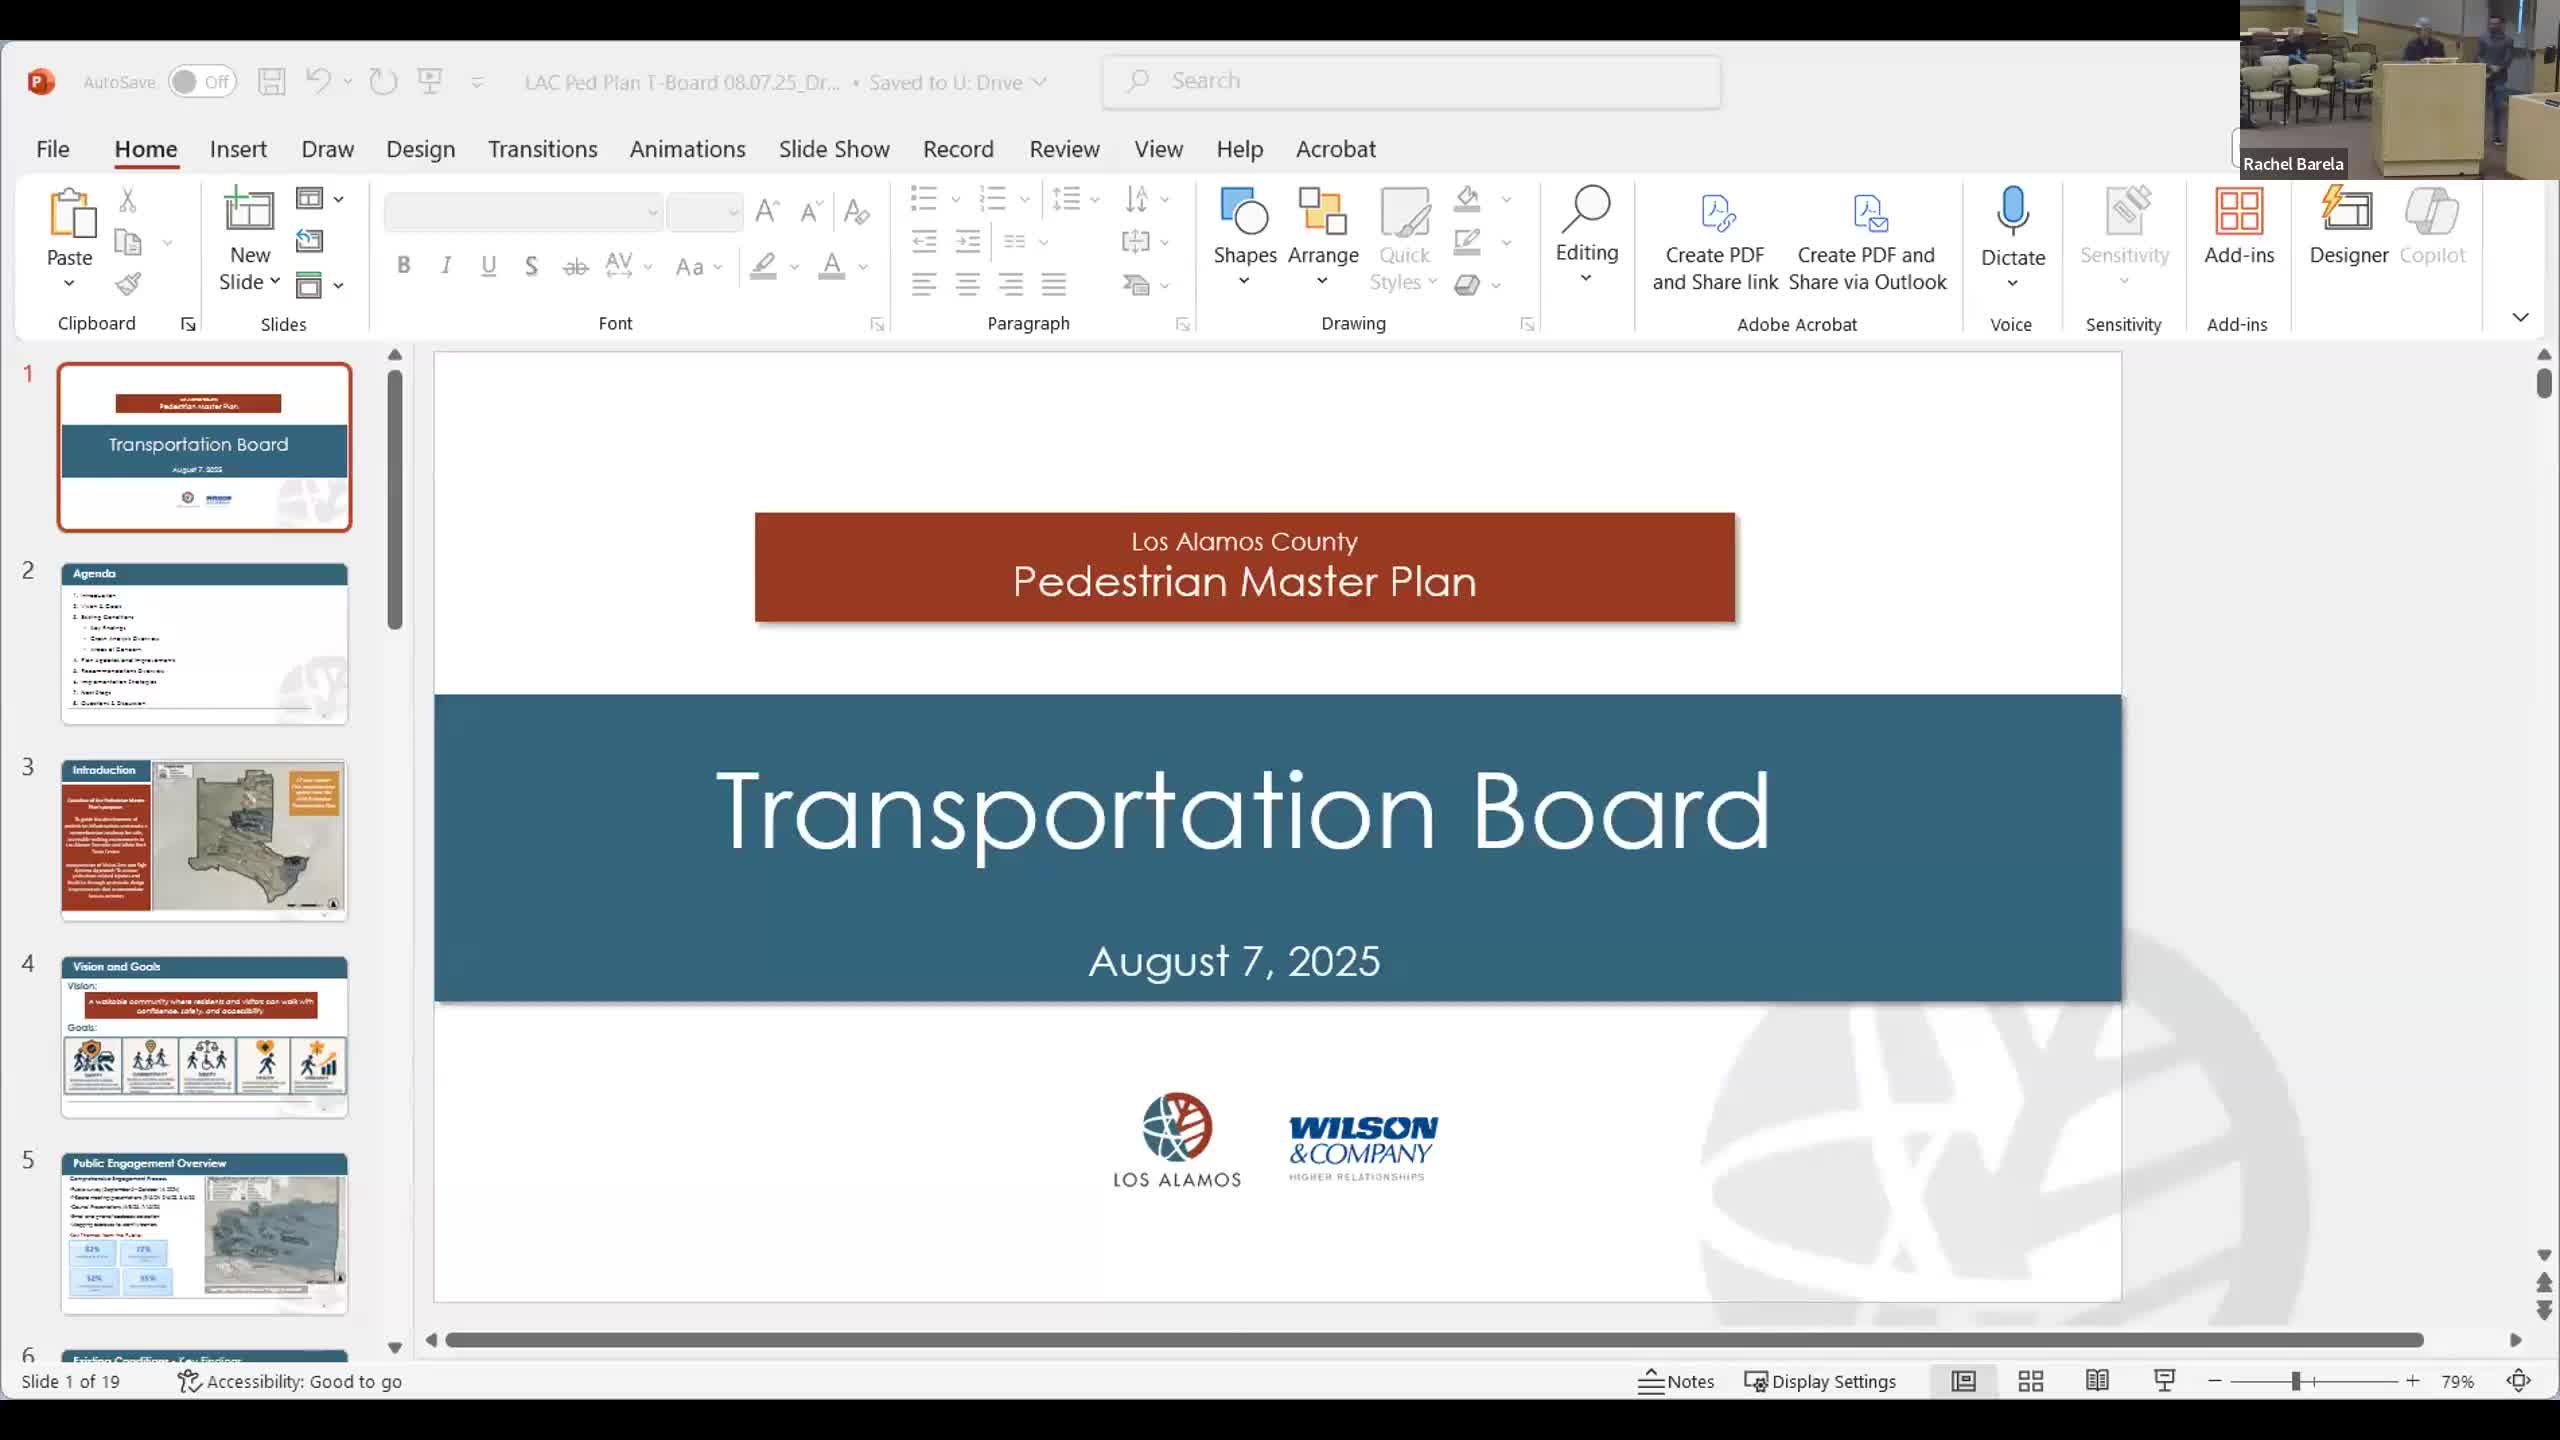
Task: Click the Format Painter brush icon
Action: point(128,285)
